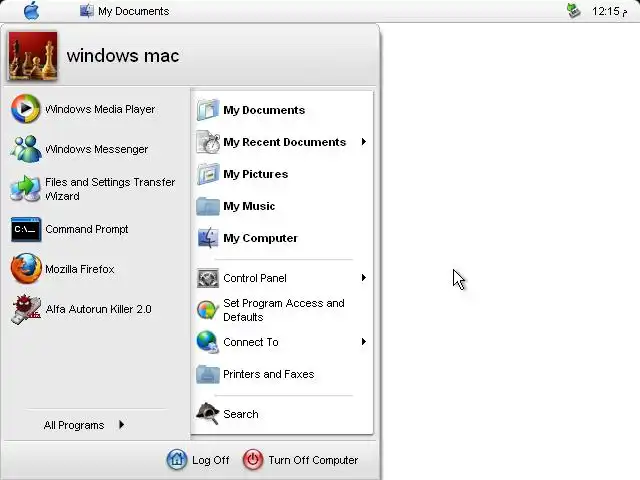Image resolution: width=640 pixels, height=480 pixels.
Task: Open My Documents text in menu
Action: (264, 110)
